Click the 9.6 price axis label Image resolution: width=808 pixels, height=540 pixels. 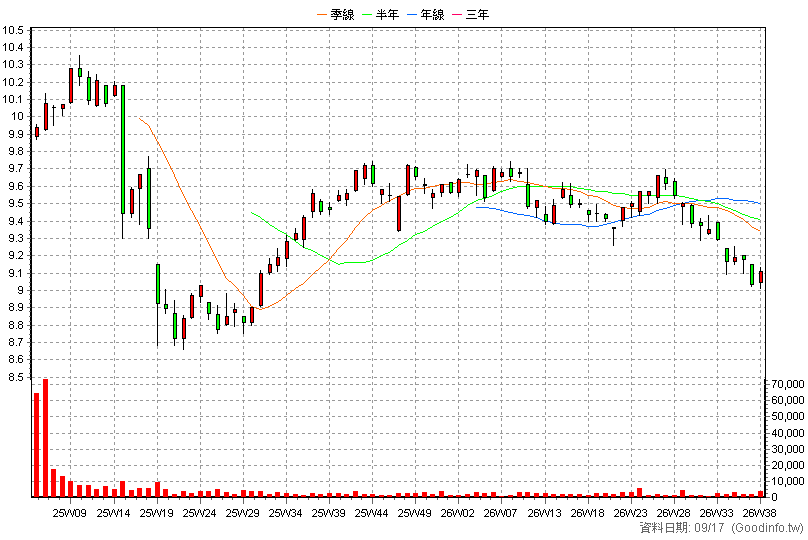click(16, 187)
